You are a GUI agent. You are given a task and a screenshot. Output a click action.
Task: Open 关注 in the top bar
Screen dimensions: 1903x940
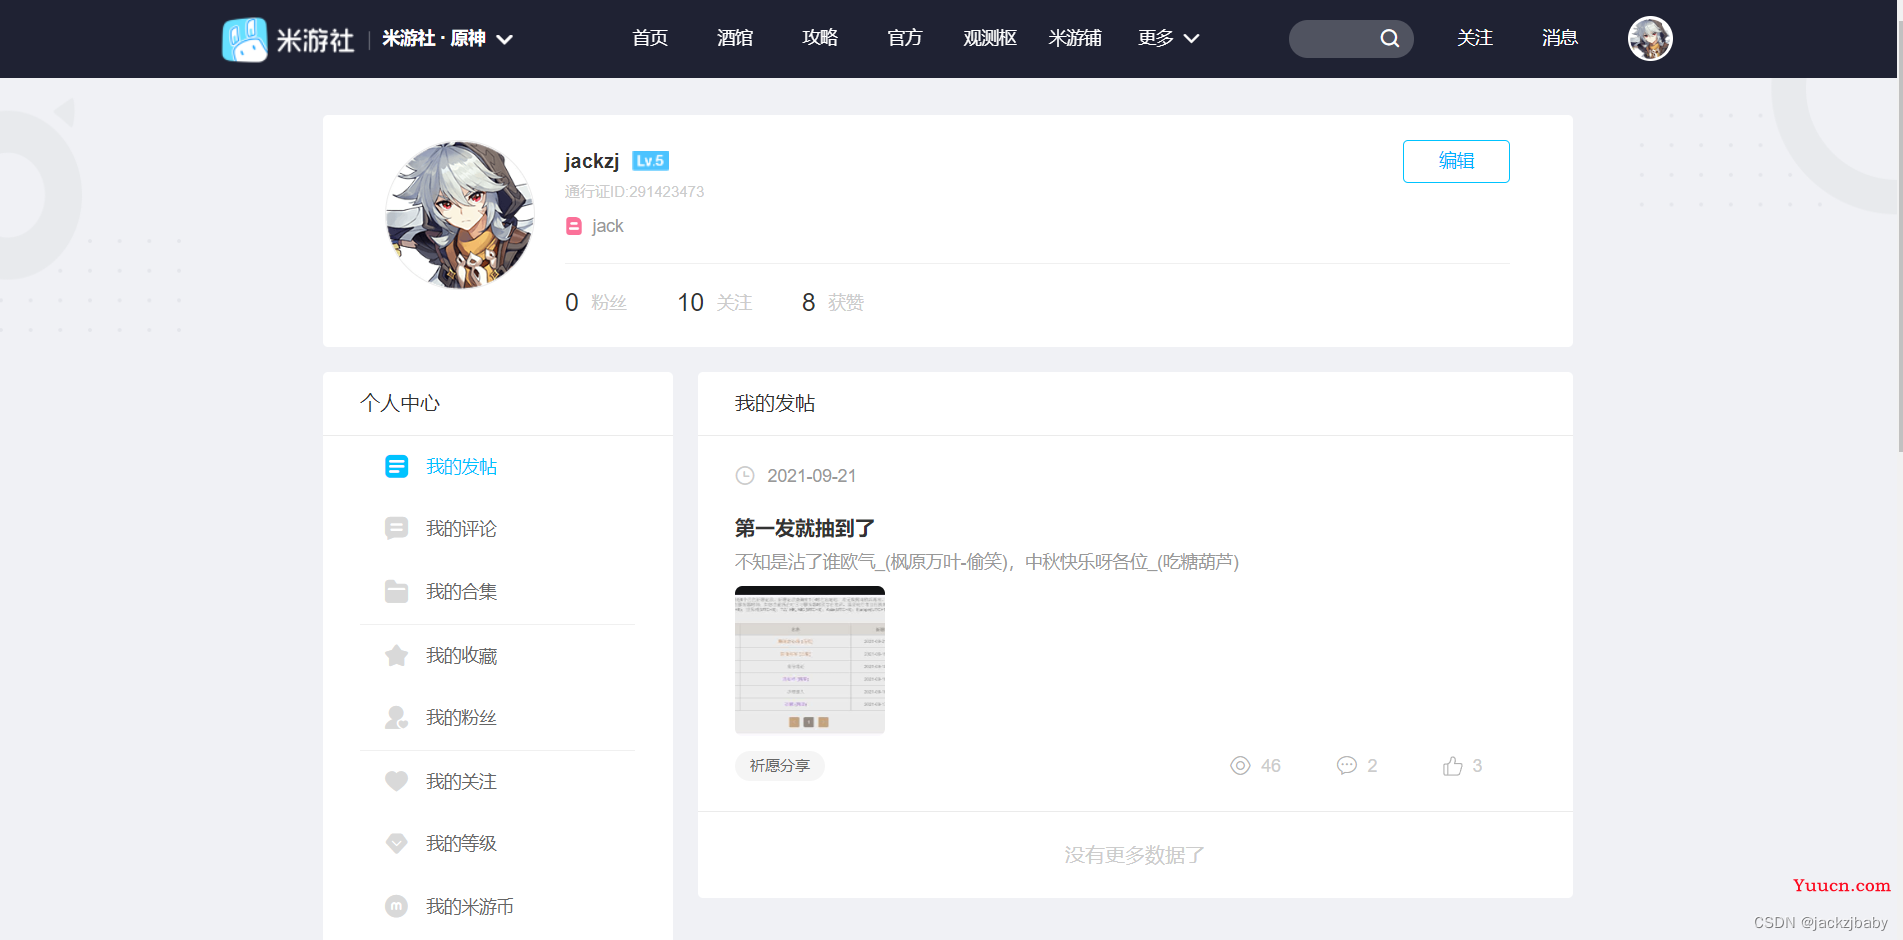coord(1475,38)
